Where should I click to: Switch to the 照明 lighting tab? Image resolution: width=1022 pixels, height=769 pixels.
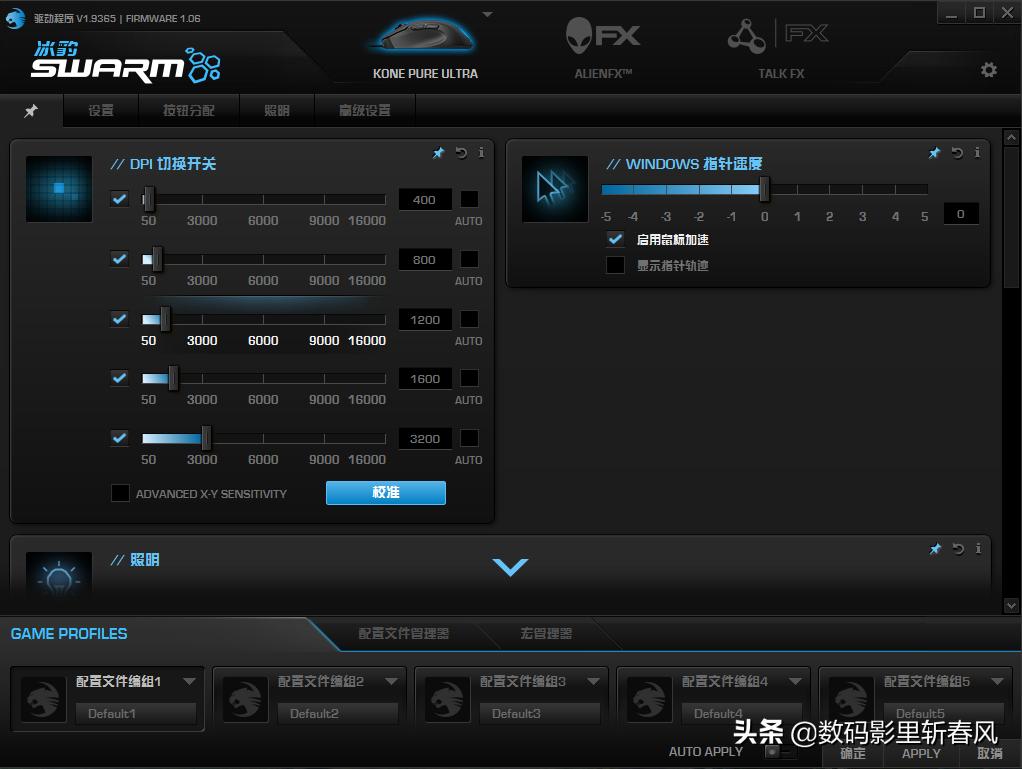[277, 110]
